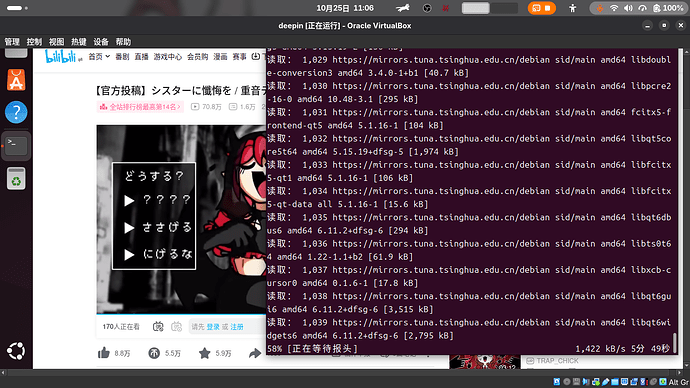Open 赛事 in bilibili navigation
The image size is (690, 388).
coord(239,56)
